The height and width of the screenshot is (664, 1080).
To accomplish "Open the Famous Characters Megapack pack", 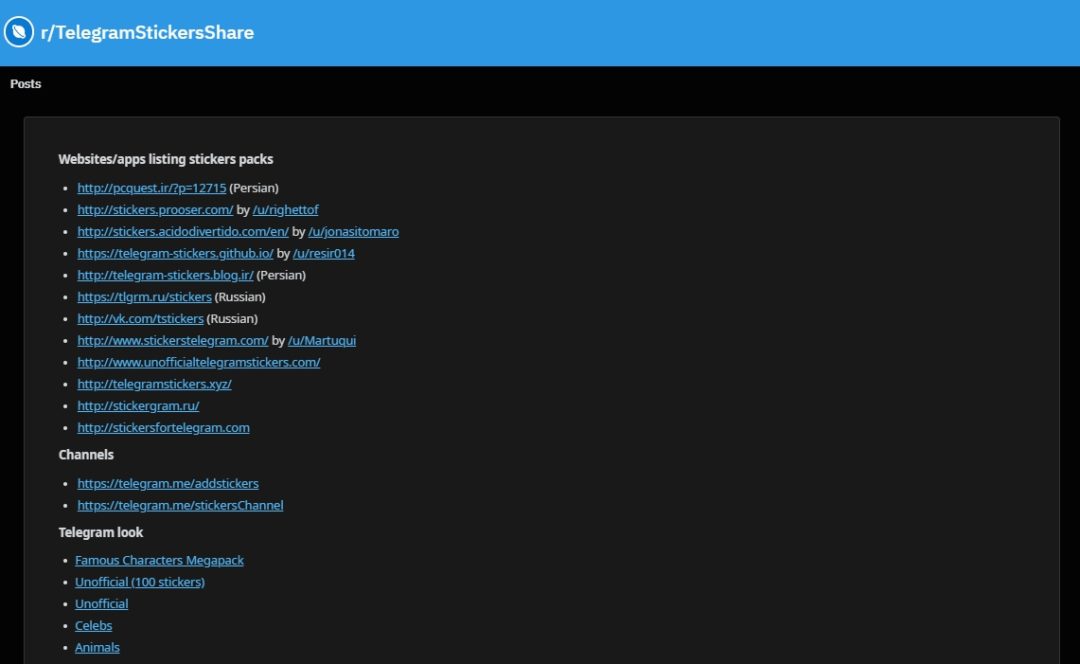I will (159, 561).
